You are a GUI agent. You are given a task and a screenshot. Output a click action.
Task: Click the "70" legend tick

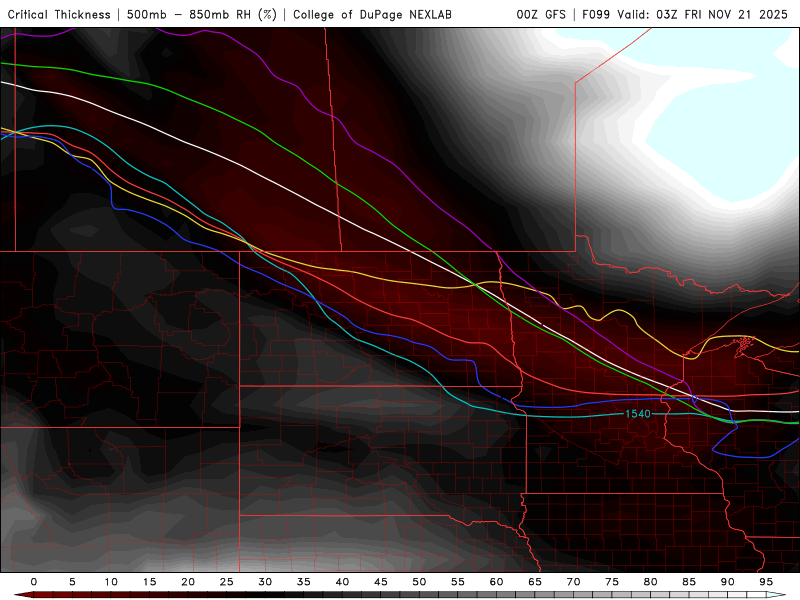click(x=573, y=582)
